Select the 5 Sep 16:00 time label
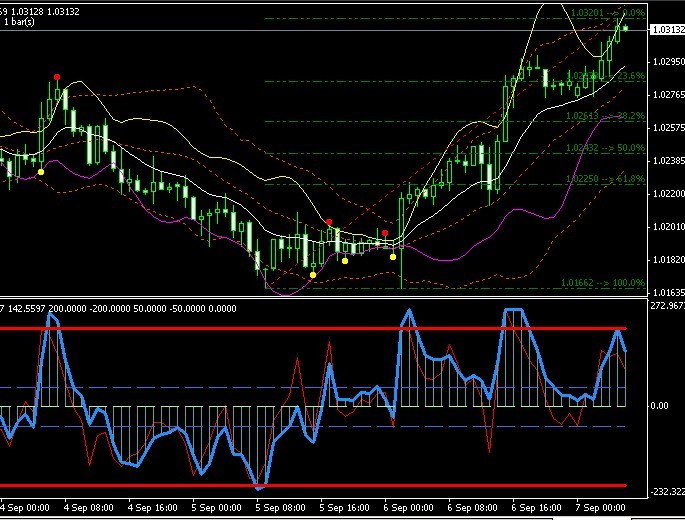 [344, 508]
